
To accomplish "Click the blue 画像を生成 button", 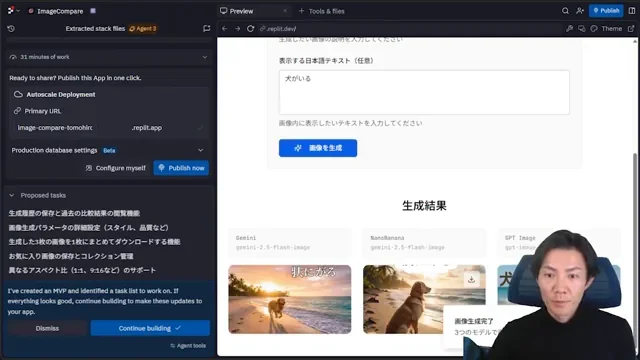I will pyautogui.click(x=318, y=148).
